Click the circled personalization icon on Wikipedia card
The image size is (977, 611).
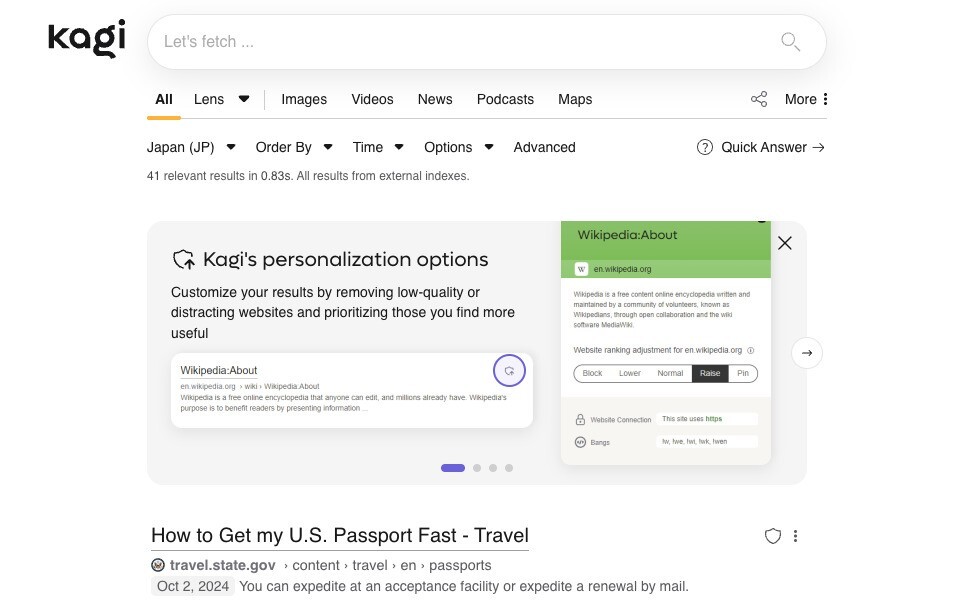509,371
